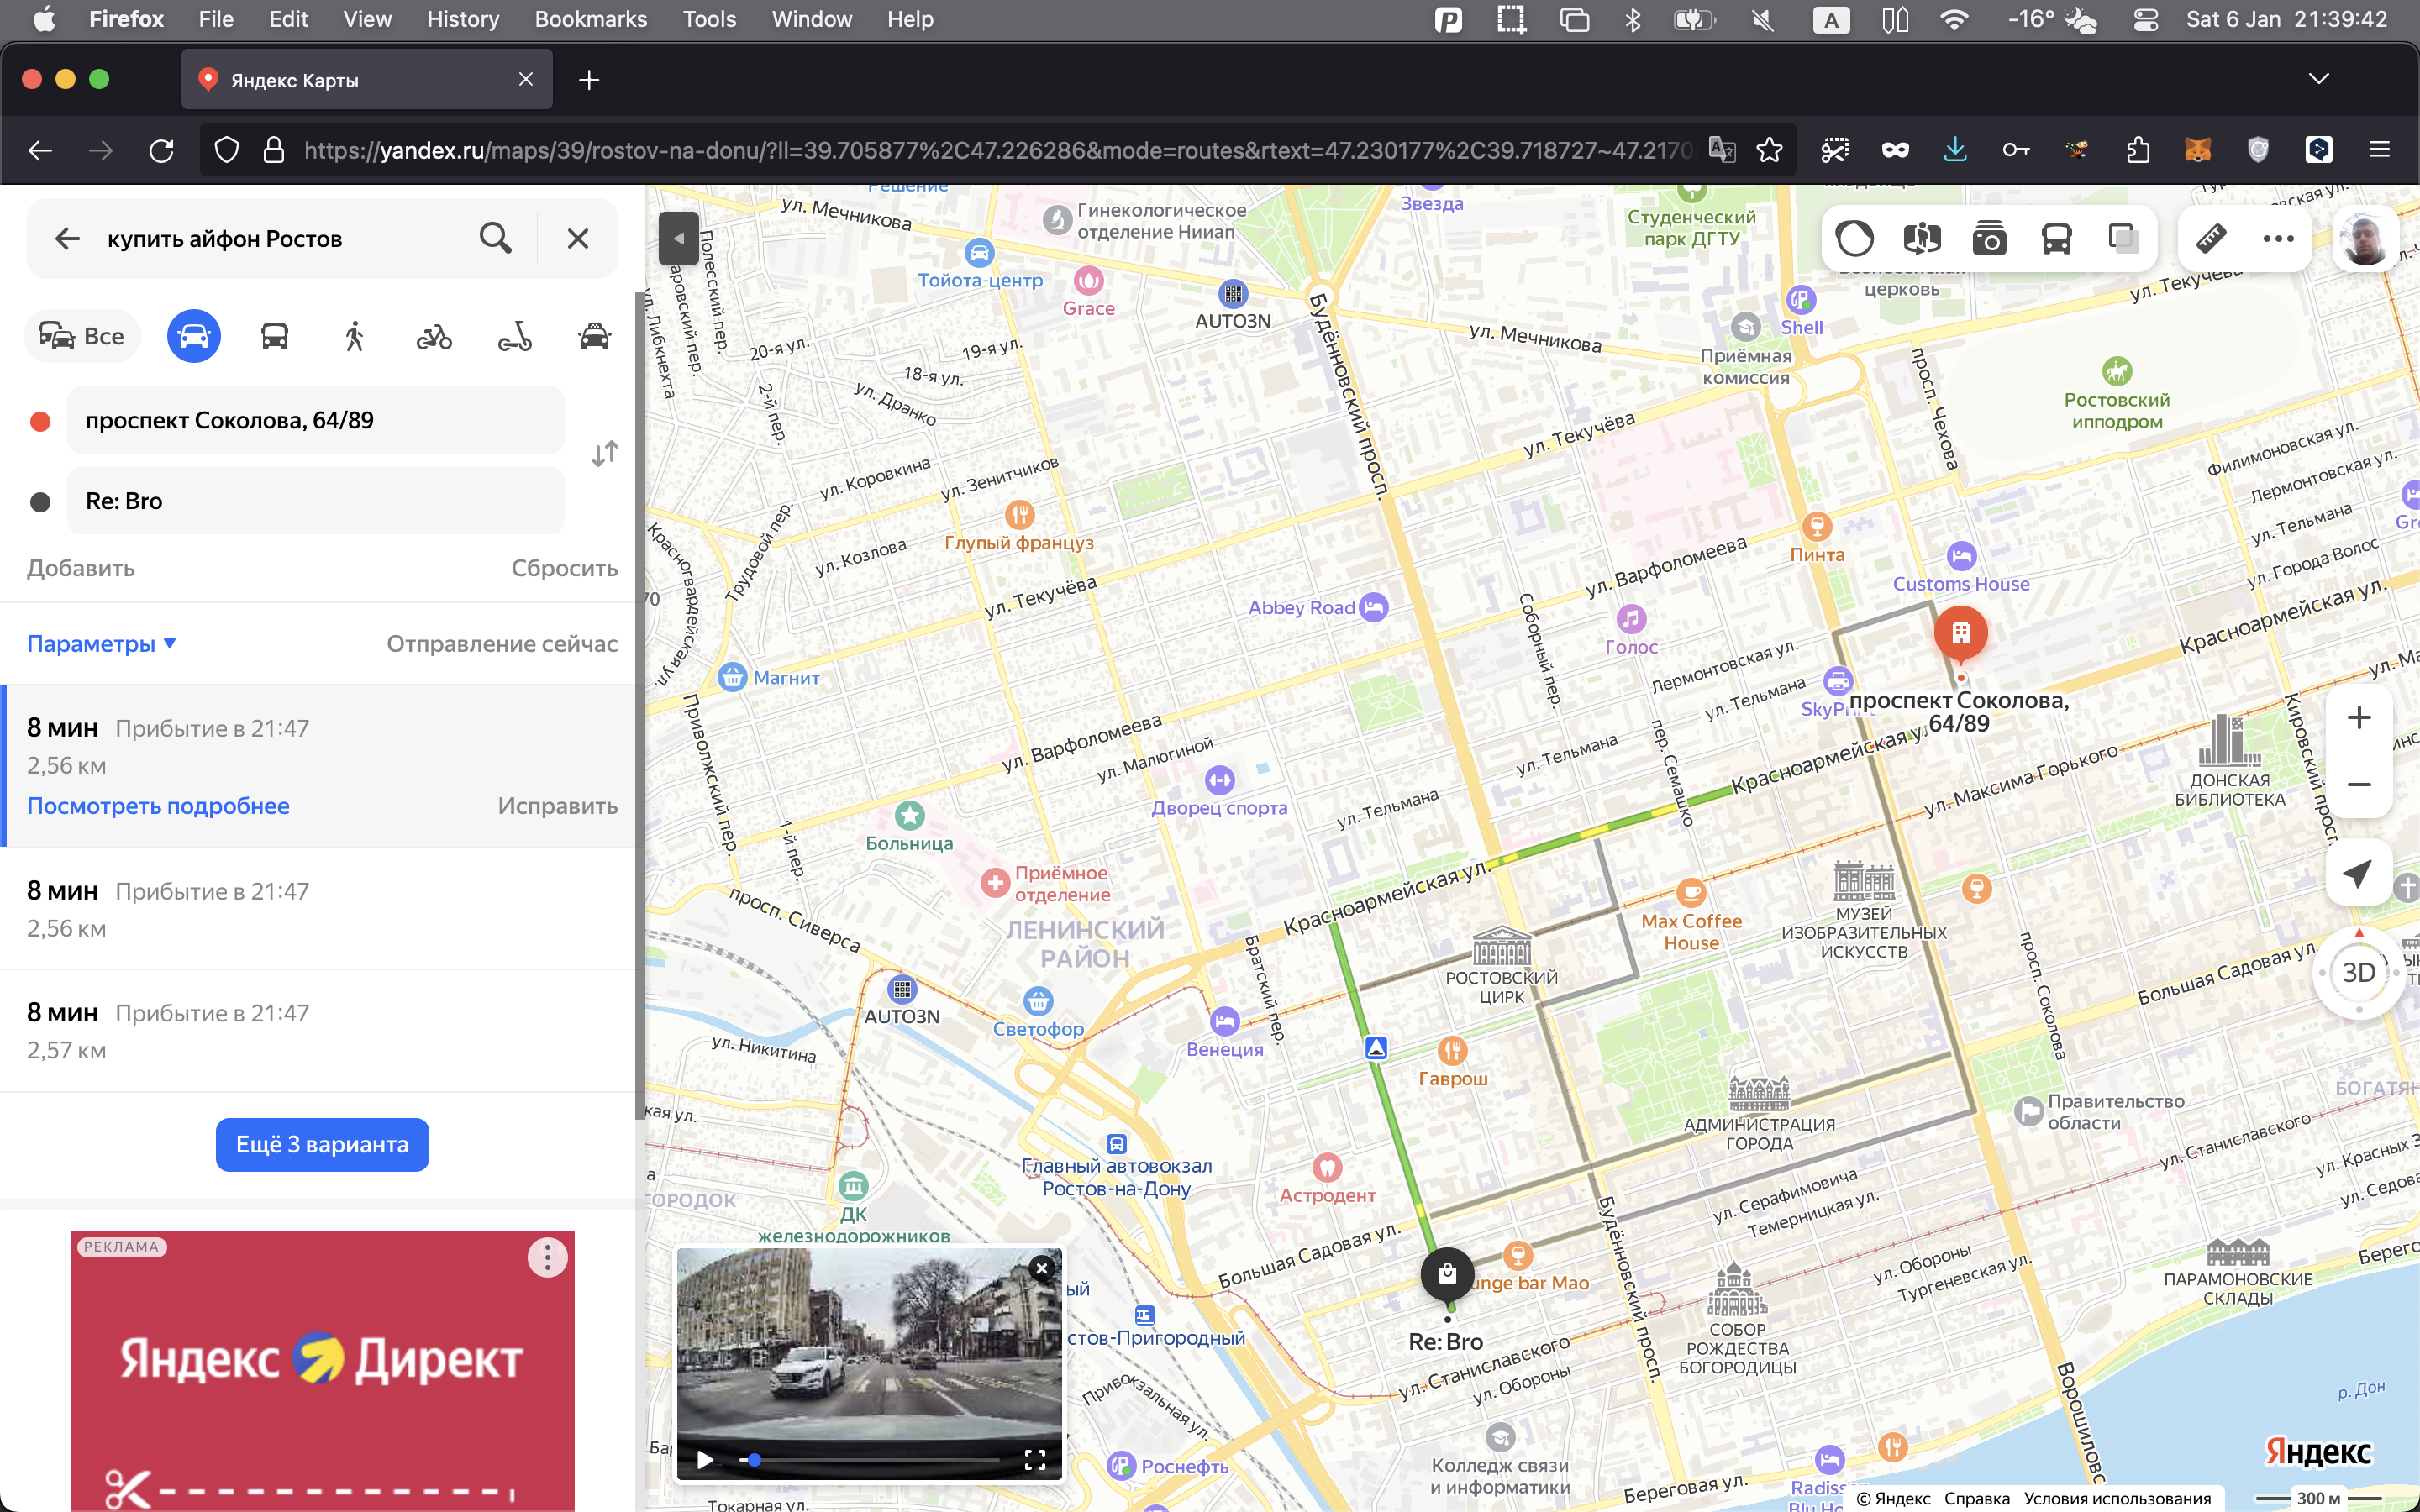
Task: Select walking route mode
Action: (x=354, y=337)
